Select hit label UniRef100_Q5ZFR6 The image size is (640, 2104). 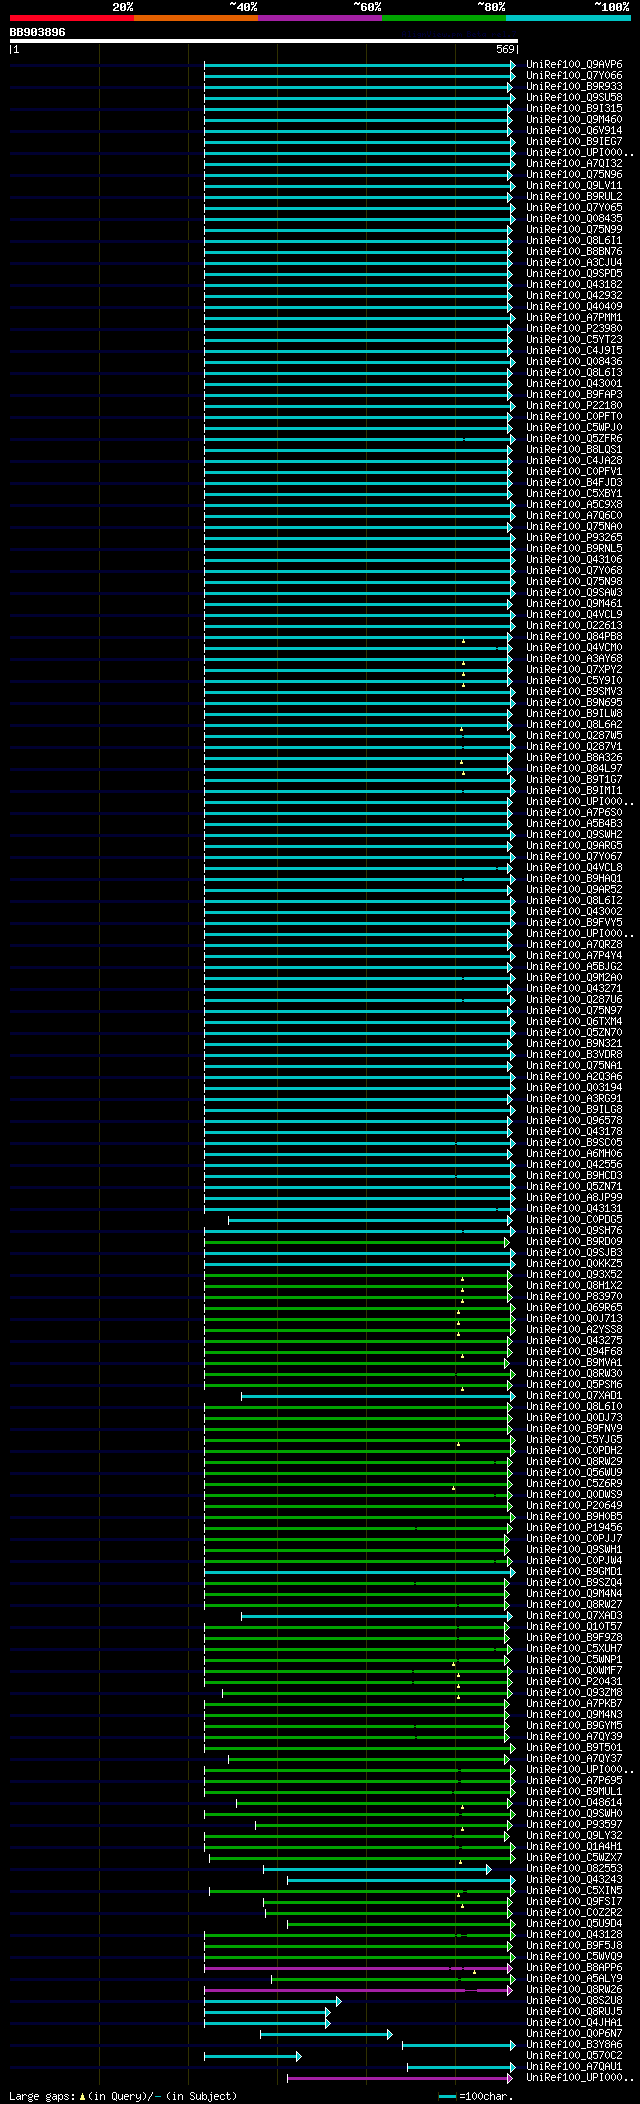pyautogui.click(x=574, y=439)
